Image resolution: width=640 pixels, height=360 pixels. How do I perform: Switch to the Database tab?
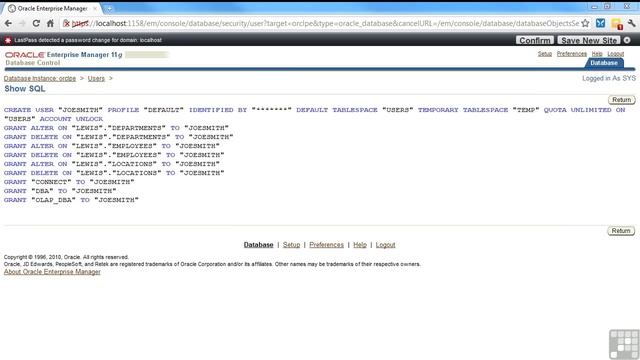(604, 63)
